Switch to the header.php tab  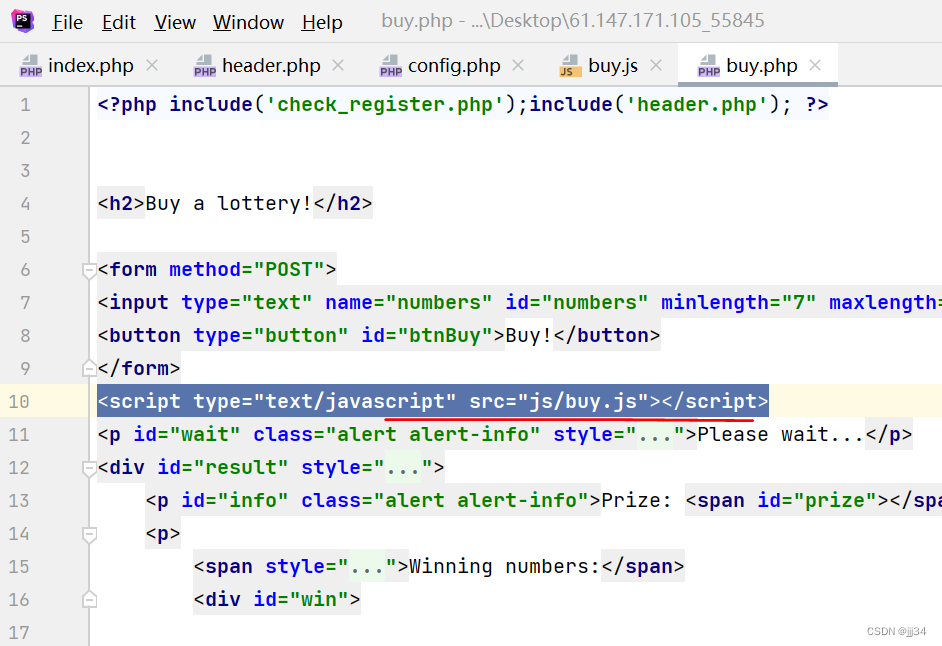pyautogui.click(x=271, y=66)
